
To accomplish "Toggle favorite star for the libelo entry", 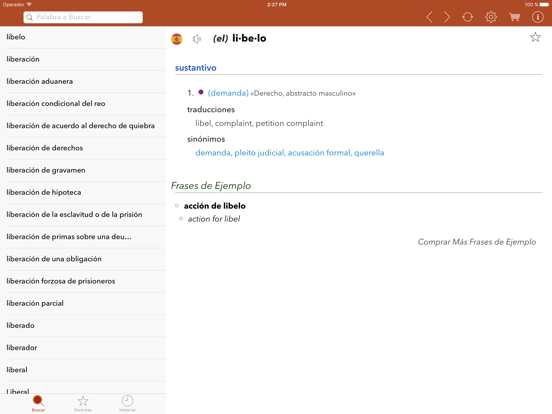I will point(535,37).
